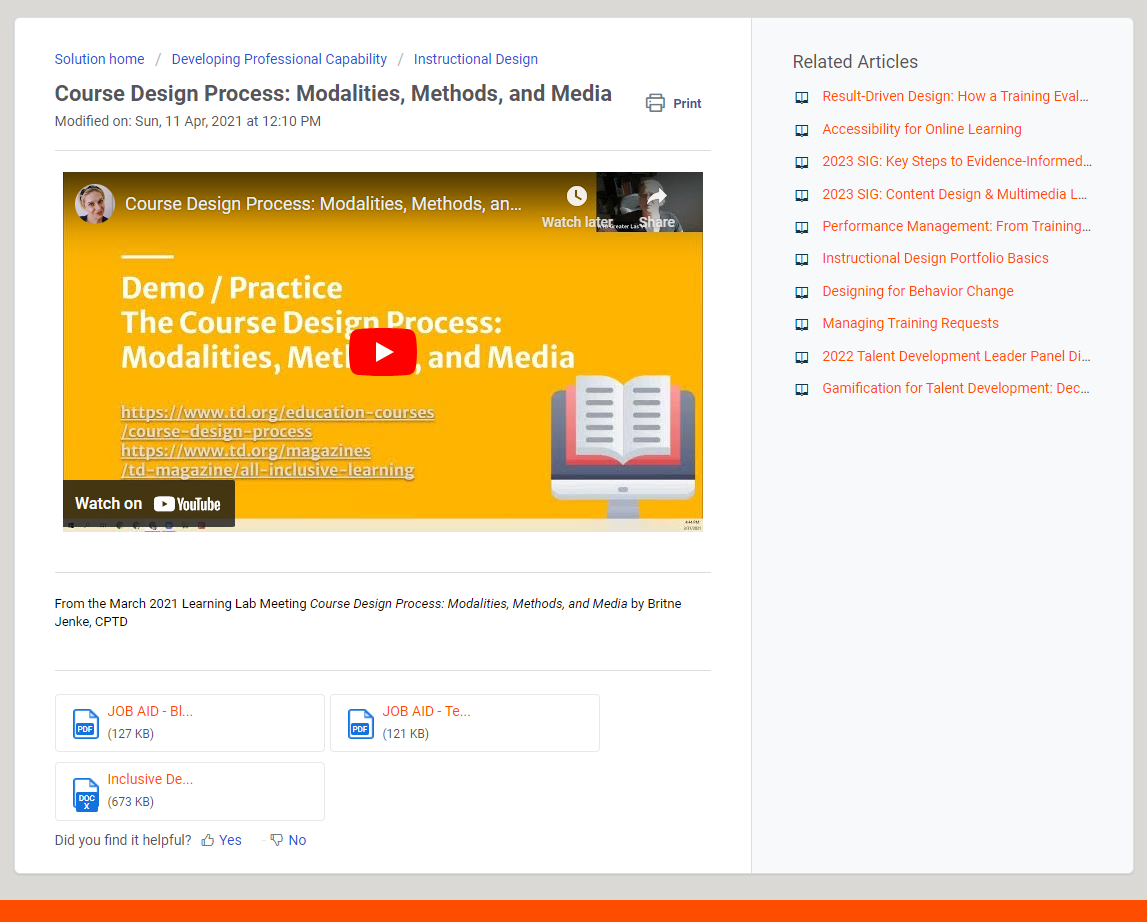Open Instructional Design breadcrumb

tap(475, 59)
